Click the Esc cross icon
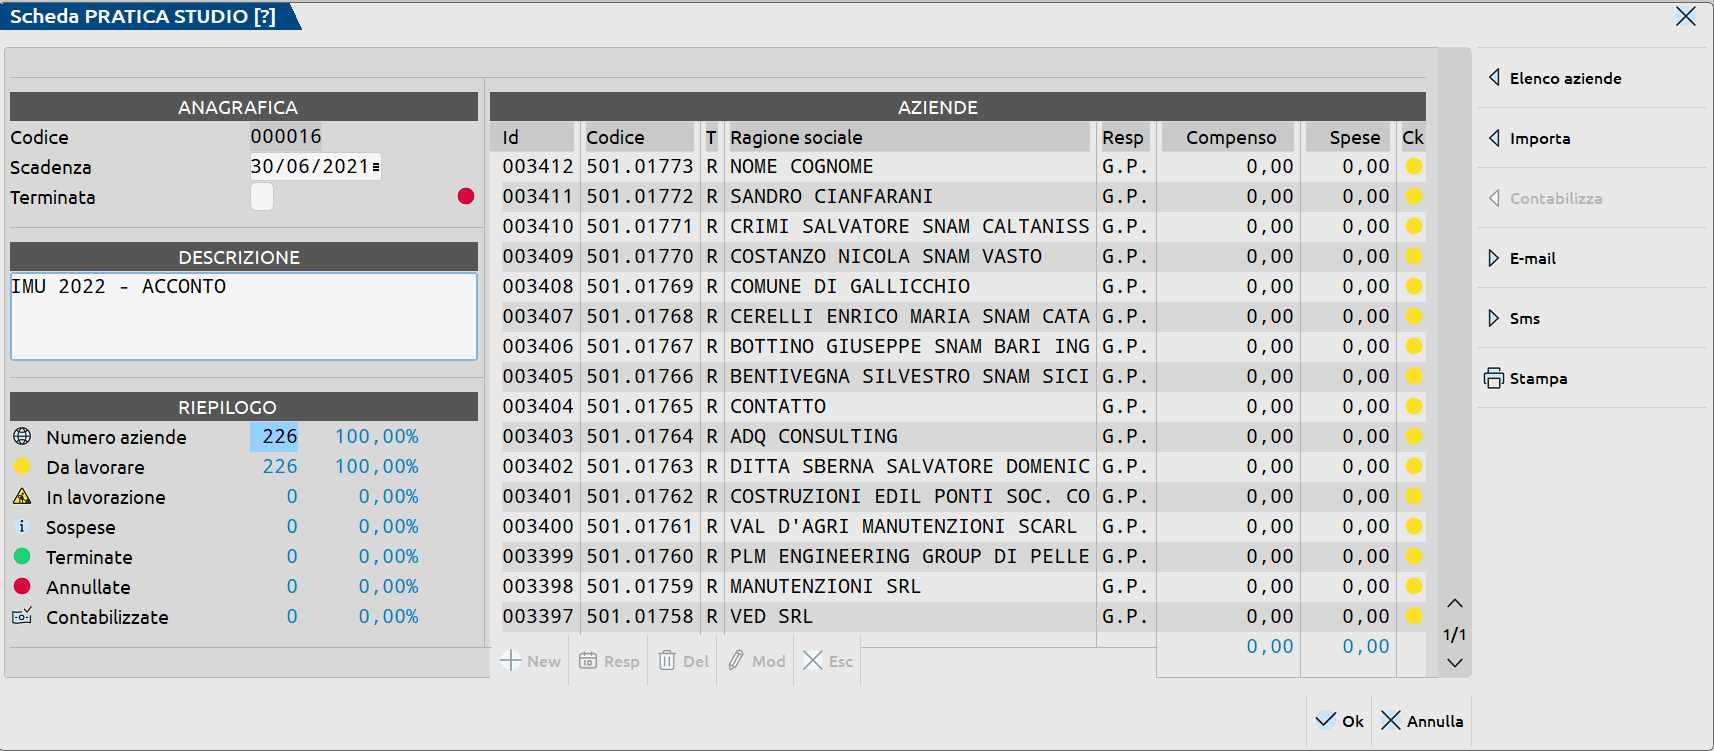Viewport: 1714px width, 751px height. click(x=813, y=661)
